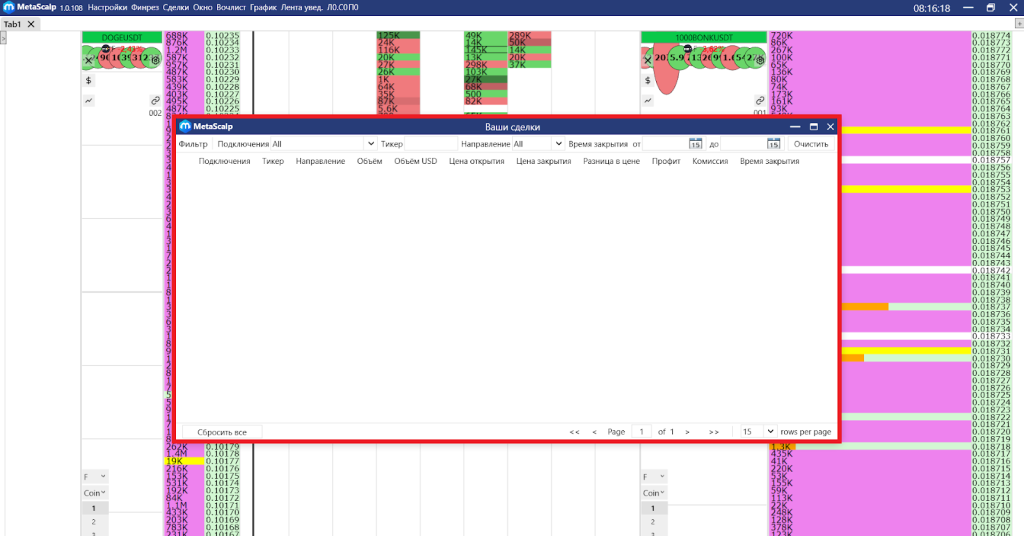Open the chart icon in DOGEUSDT panel

tap(89, 101)
